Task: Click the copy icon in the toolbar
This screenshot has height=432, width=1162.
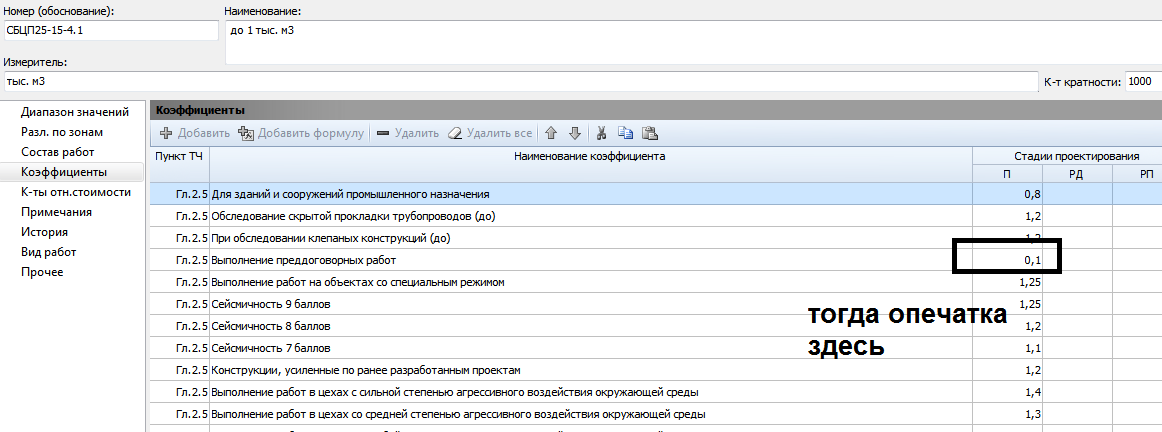Action: [x=626, y=133]
